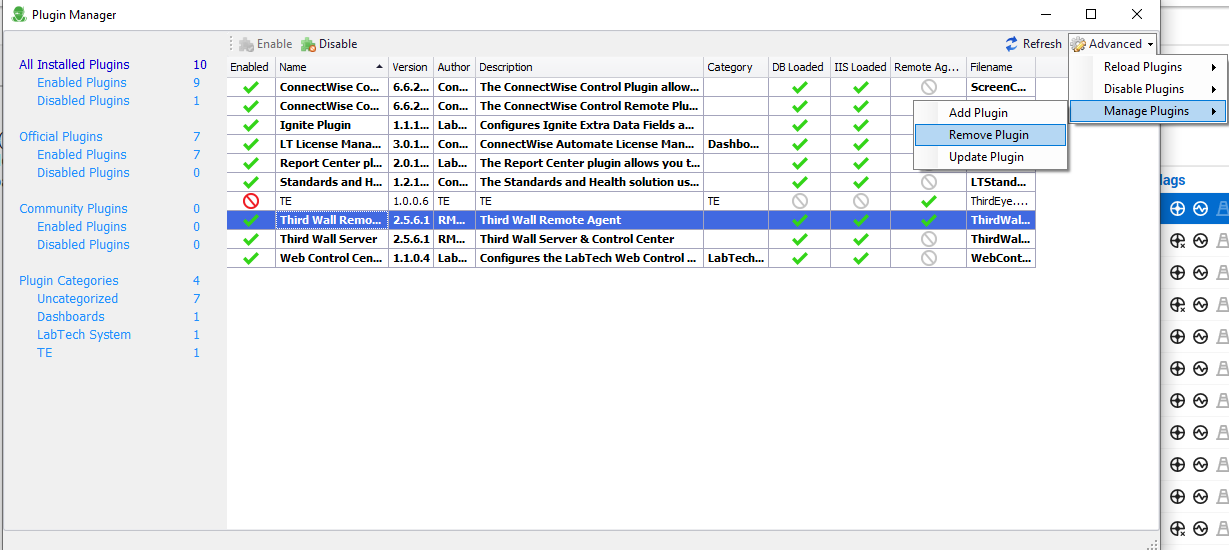Click wave circle icon in highlighted background row
The image size is (1229, 550).
click(x=1200, y=209)
